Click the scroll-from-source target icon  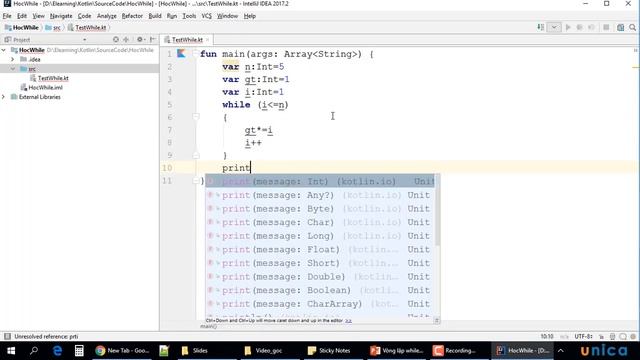coord(116,40)
